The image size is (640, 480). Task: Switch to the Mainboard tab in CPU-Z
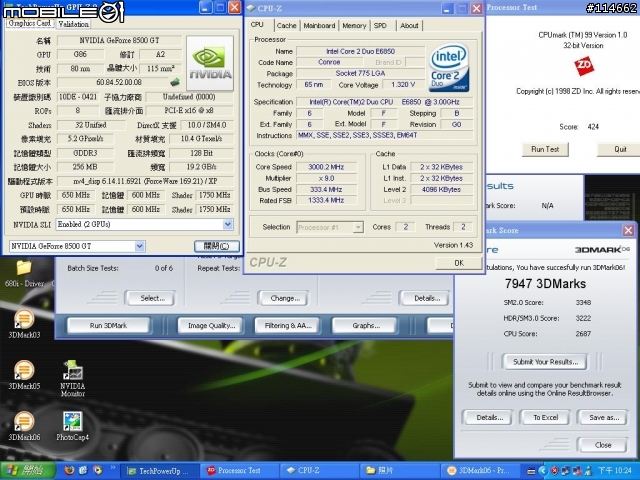319,25
